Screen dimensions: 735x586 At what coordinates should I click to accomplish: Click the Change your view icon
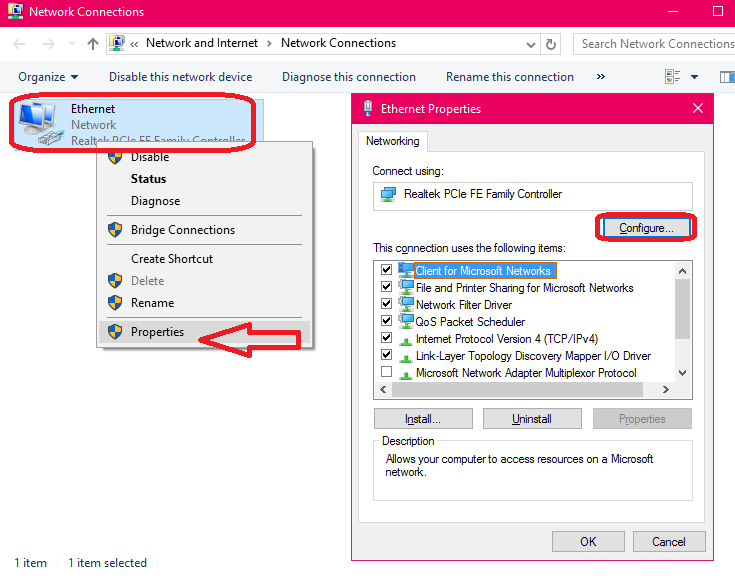pos(673,76)
